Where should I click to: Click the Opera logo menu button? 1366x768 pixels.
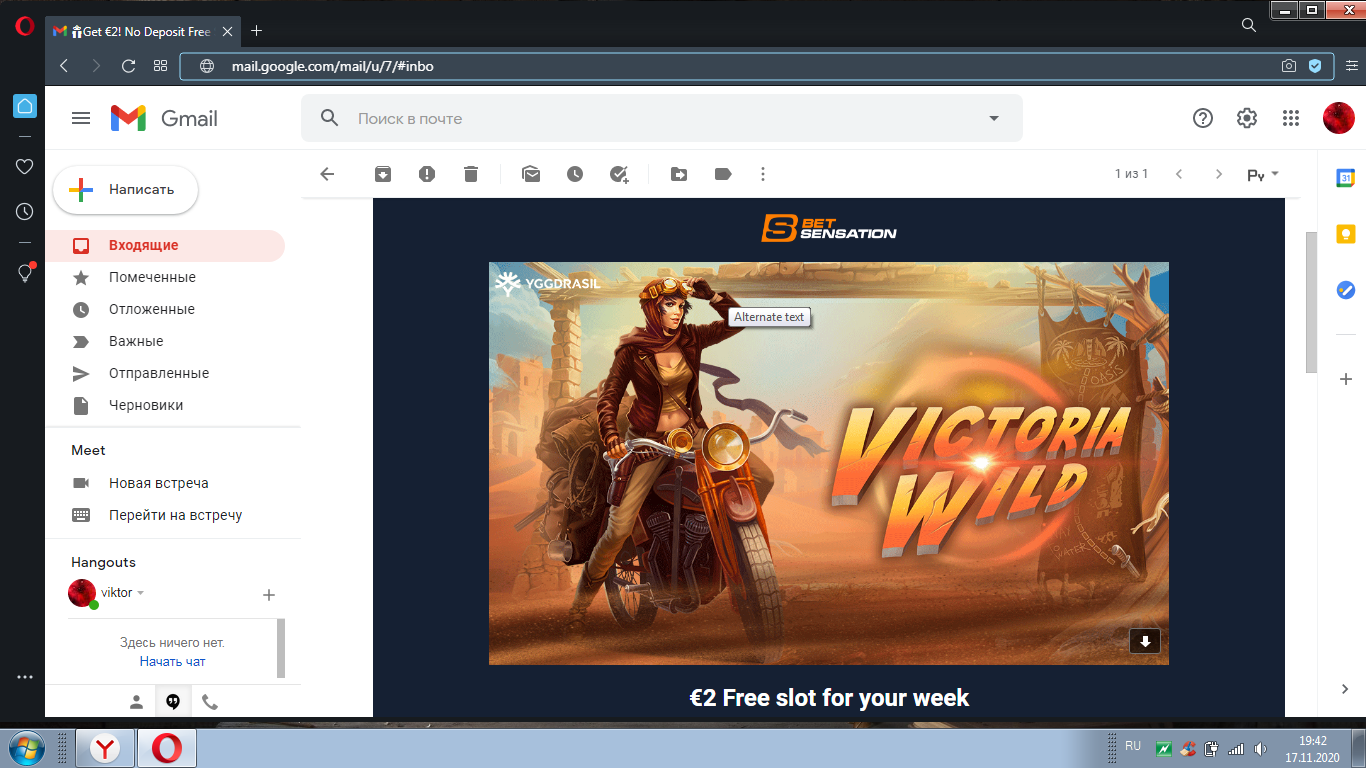tap(25, 27)
